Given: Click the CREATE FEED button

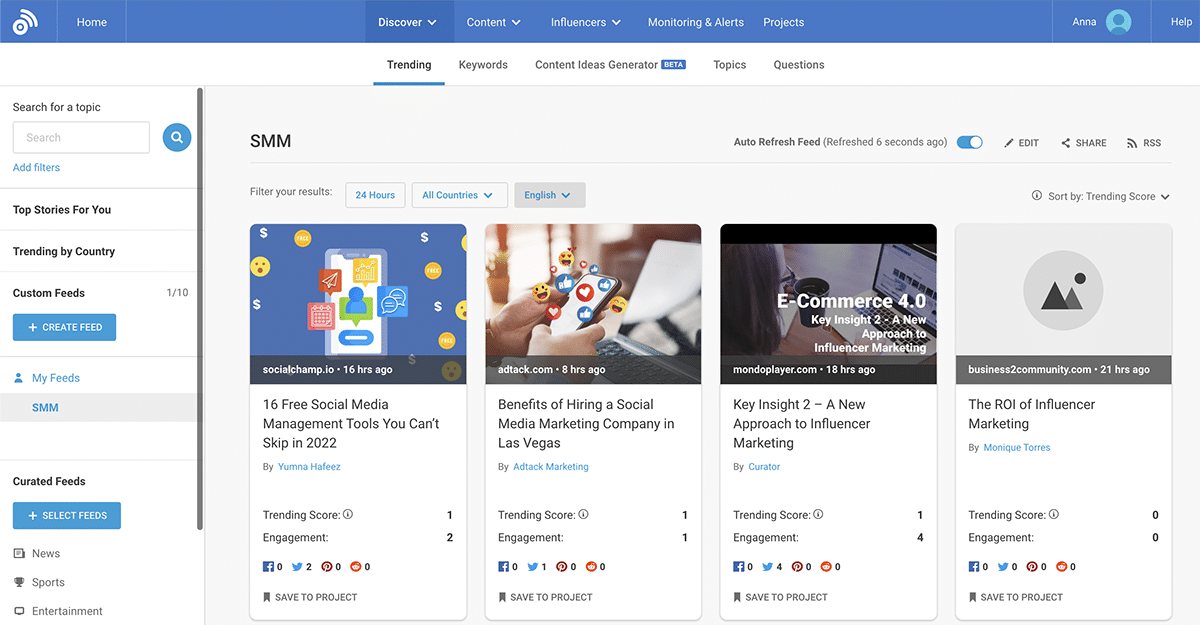Looking at the screenshot, I should click(x=64, y=327).
